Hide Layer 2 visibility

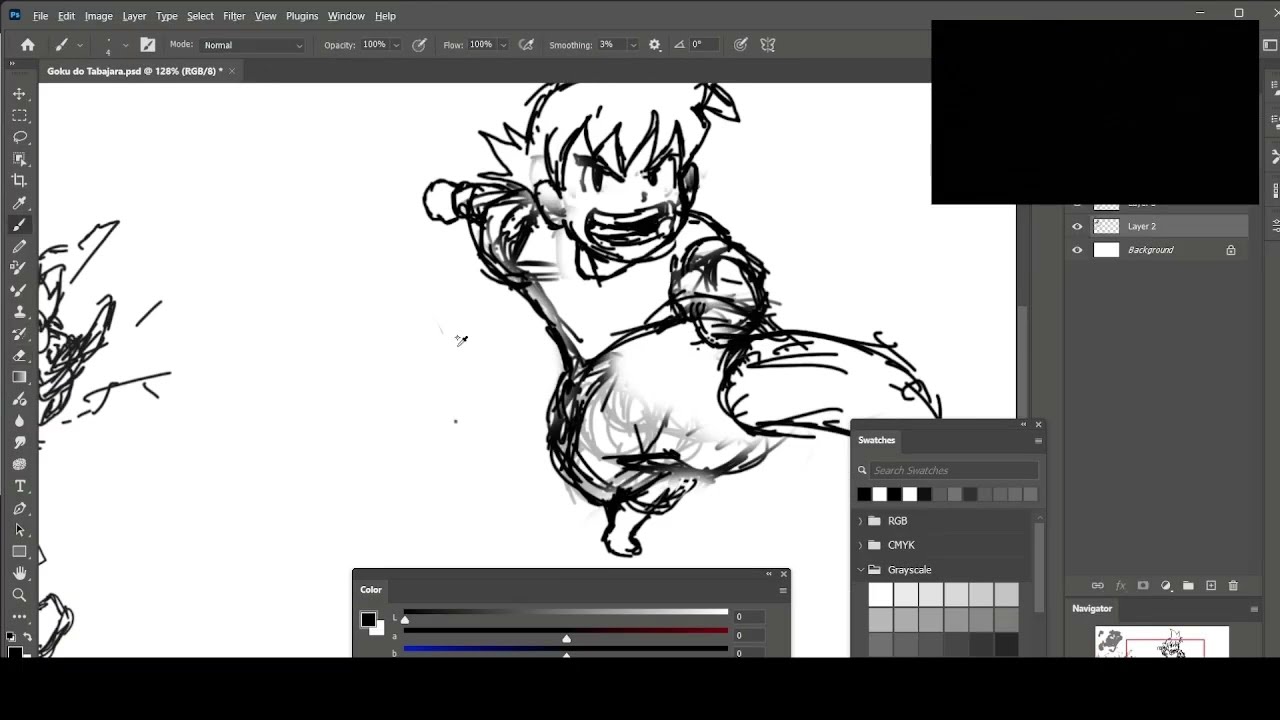point(1077,226)
